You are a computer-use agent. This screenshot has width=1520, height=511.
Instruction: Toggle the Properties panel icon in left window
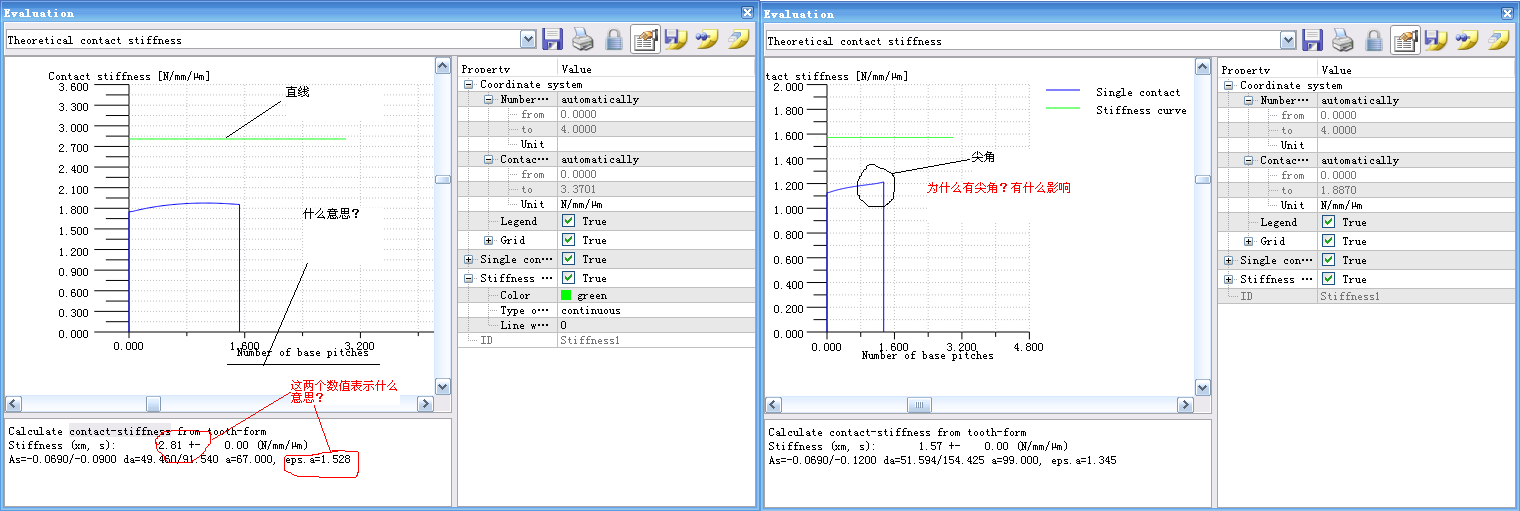point(645,40)
